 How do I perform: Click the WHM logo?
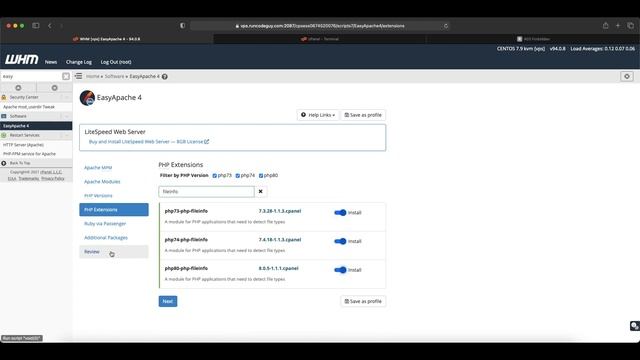click(22, 60)
